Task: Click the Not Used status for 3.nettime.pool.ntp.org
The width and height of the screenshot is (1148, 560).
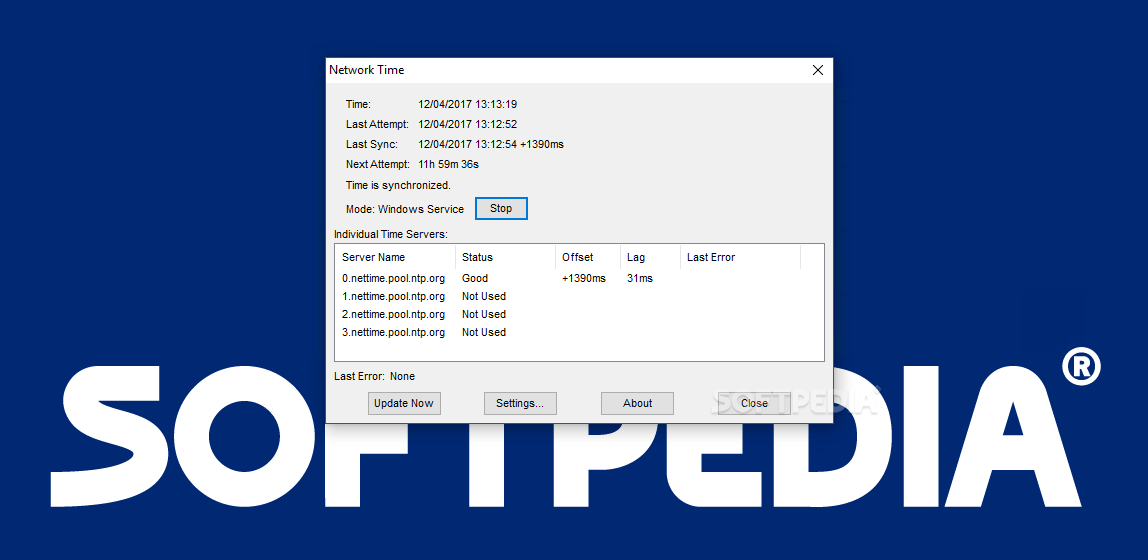Action: coord(484,332)
